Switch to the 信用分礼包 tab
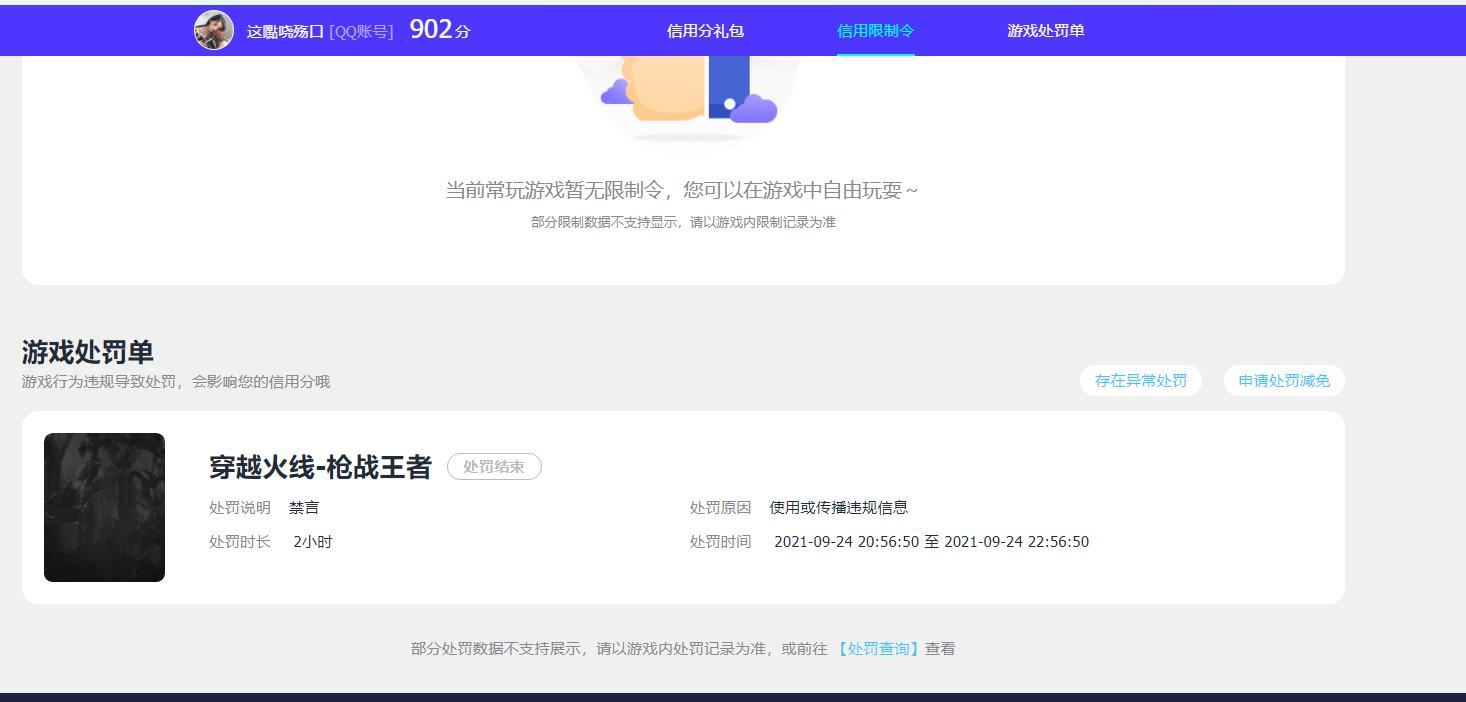This screenshot has height=702, width=1466. pyautogui.click(x=705, y=31)
